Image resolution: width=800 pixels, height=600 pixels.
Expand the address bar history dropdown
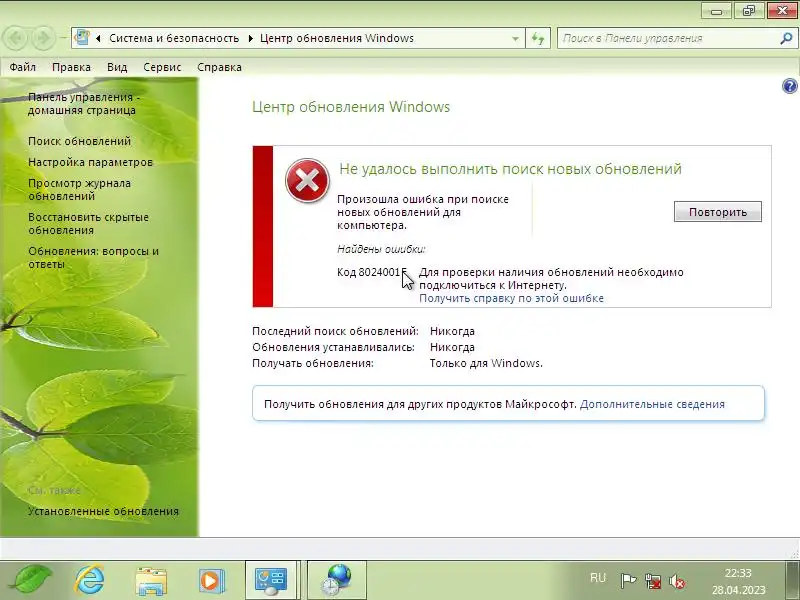point(515,38)
